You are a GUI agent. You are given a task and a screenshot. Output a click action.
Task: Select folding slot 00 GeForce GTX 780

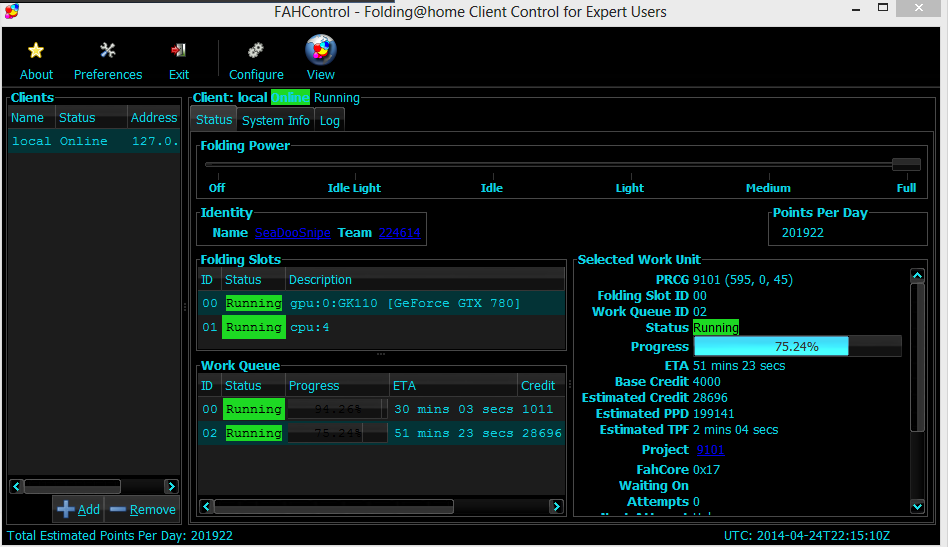coord(381,303)
